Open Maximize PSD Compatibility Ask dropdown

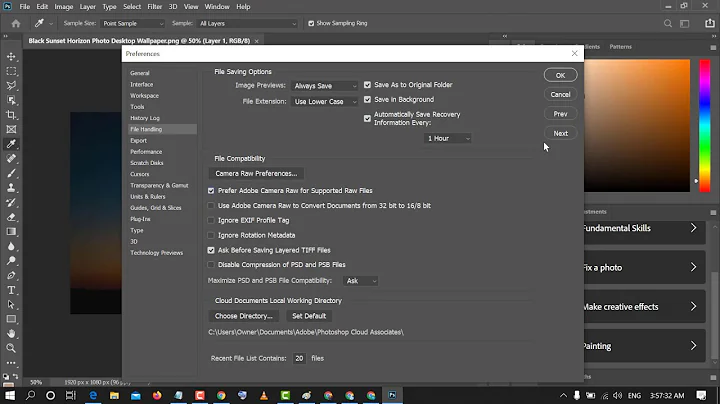click(360, 281)
